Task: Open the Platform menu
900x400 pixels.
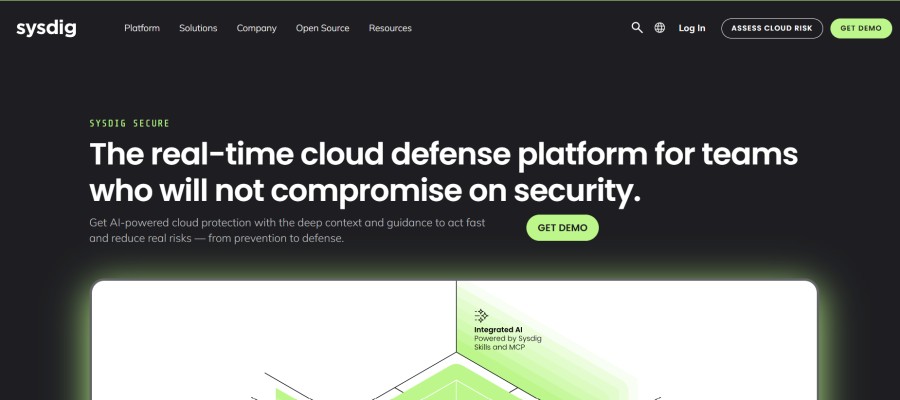Action: [x=142, y=28]
